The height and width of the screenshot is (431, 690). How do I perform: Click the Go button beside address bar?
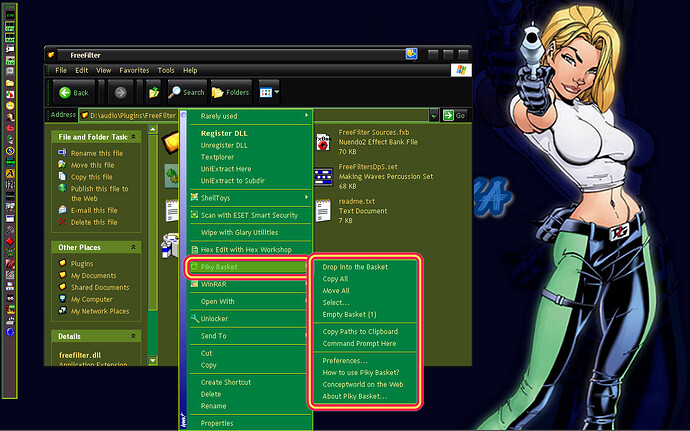coord(455,116)
